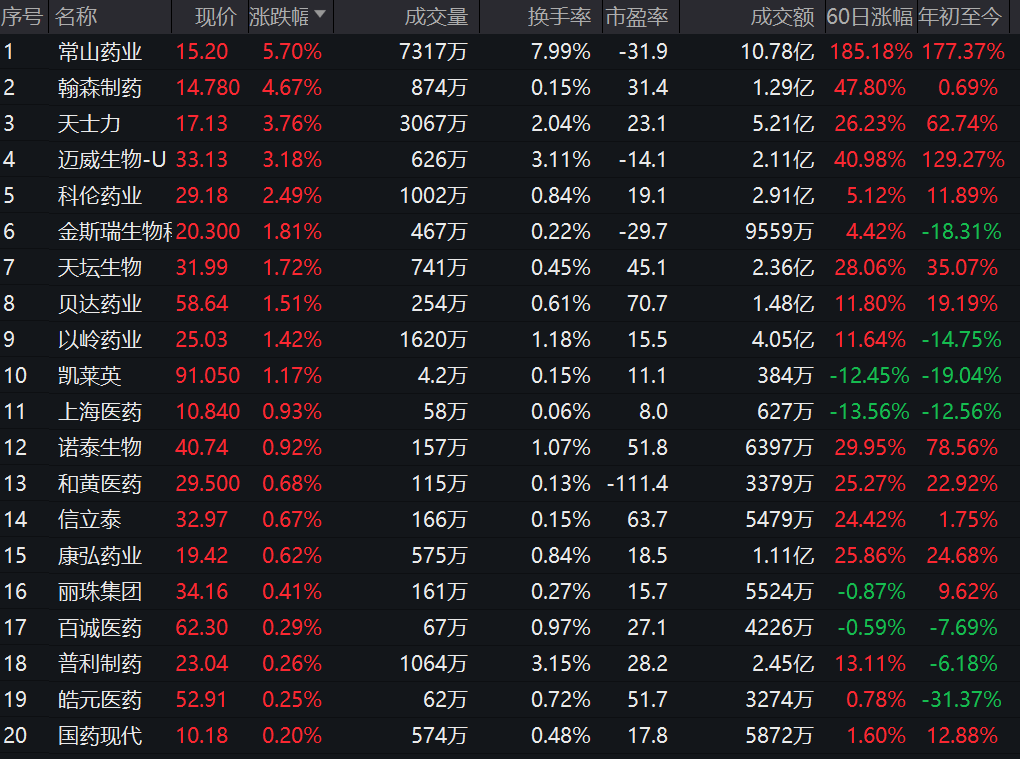Screen dimensions: 1020x759
Task: Open the 天士力 stock entry
Action: click(89, 124)
